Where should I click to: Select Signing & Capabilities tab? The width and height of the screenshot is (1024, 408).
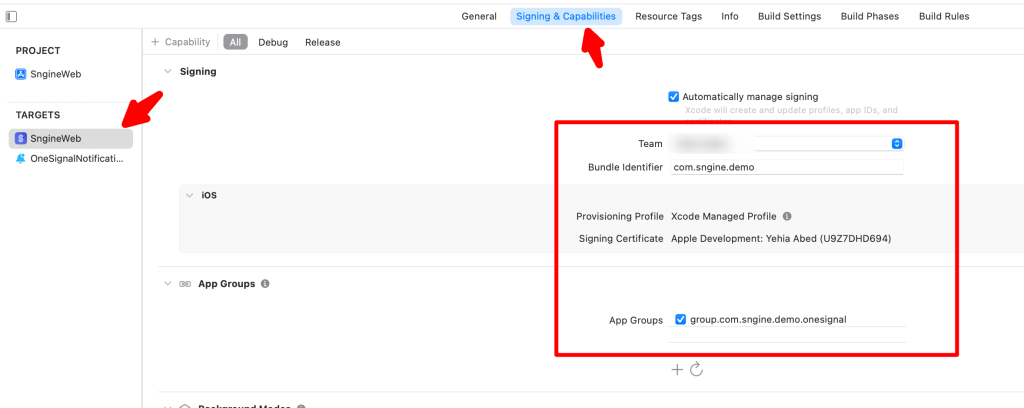(566, 16)
